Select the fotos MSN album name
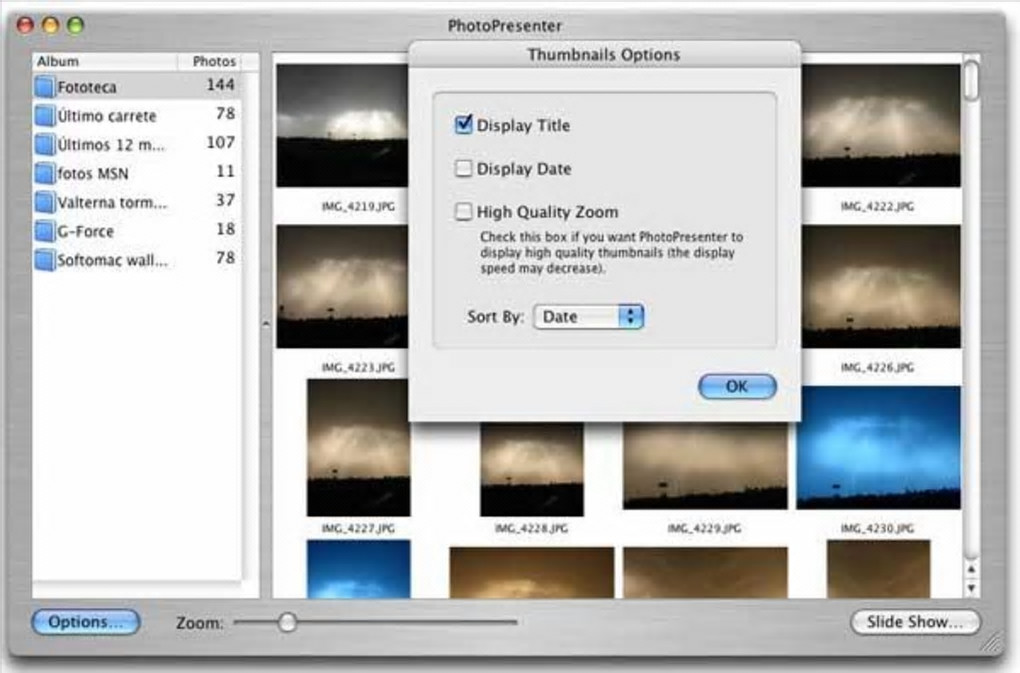This screenshot has height=673, width=1020. (92, 174)
